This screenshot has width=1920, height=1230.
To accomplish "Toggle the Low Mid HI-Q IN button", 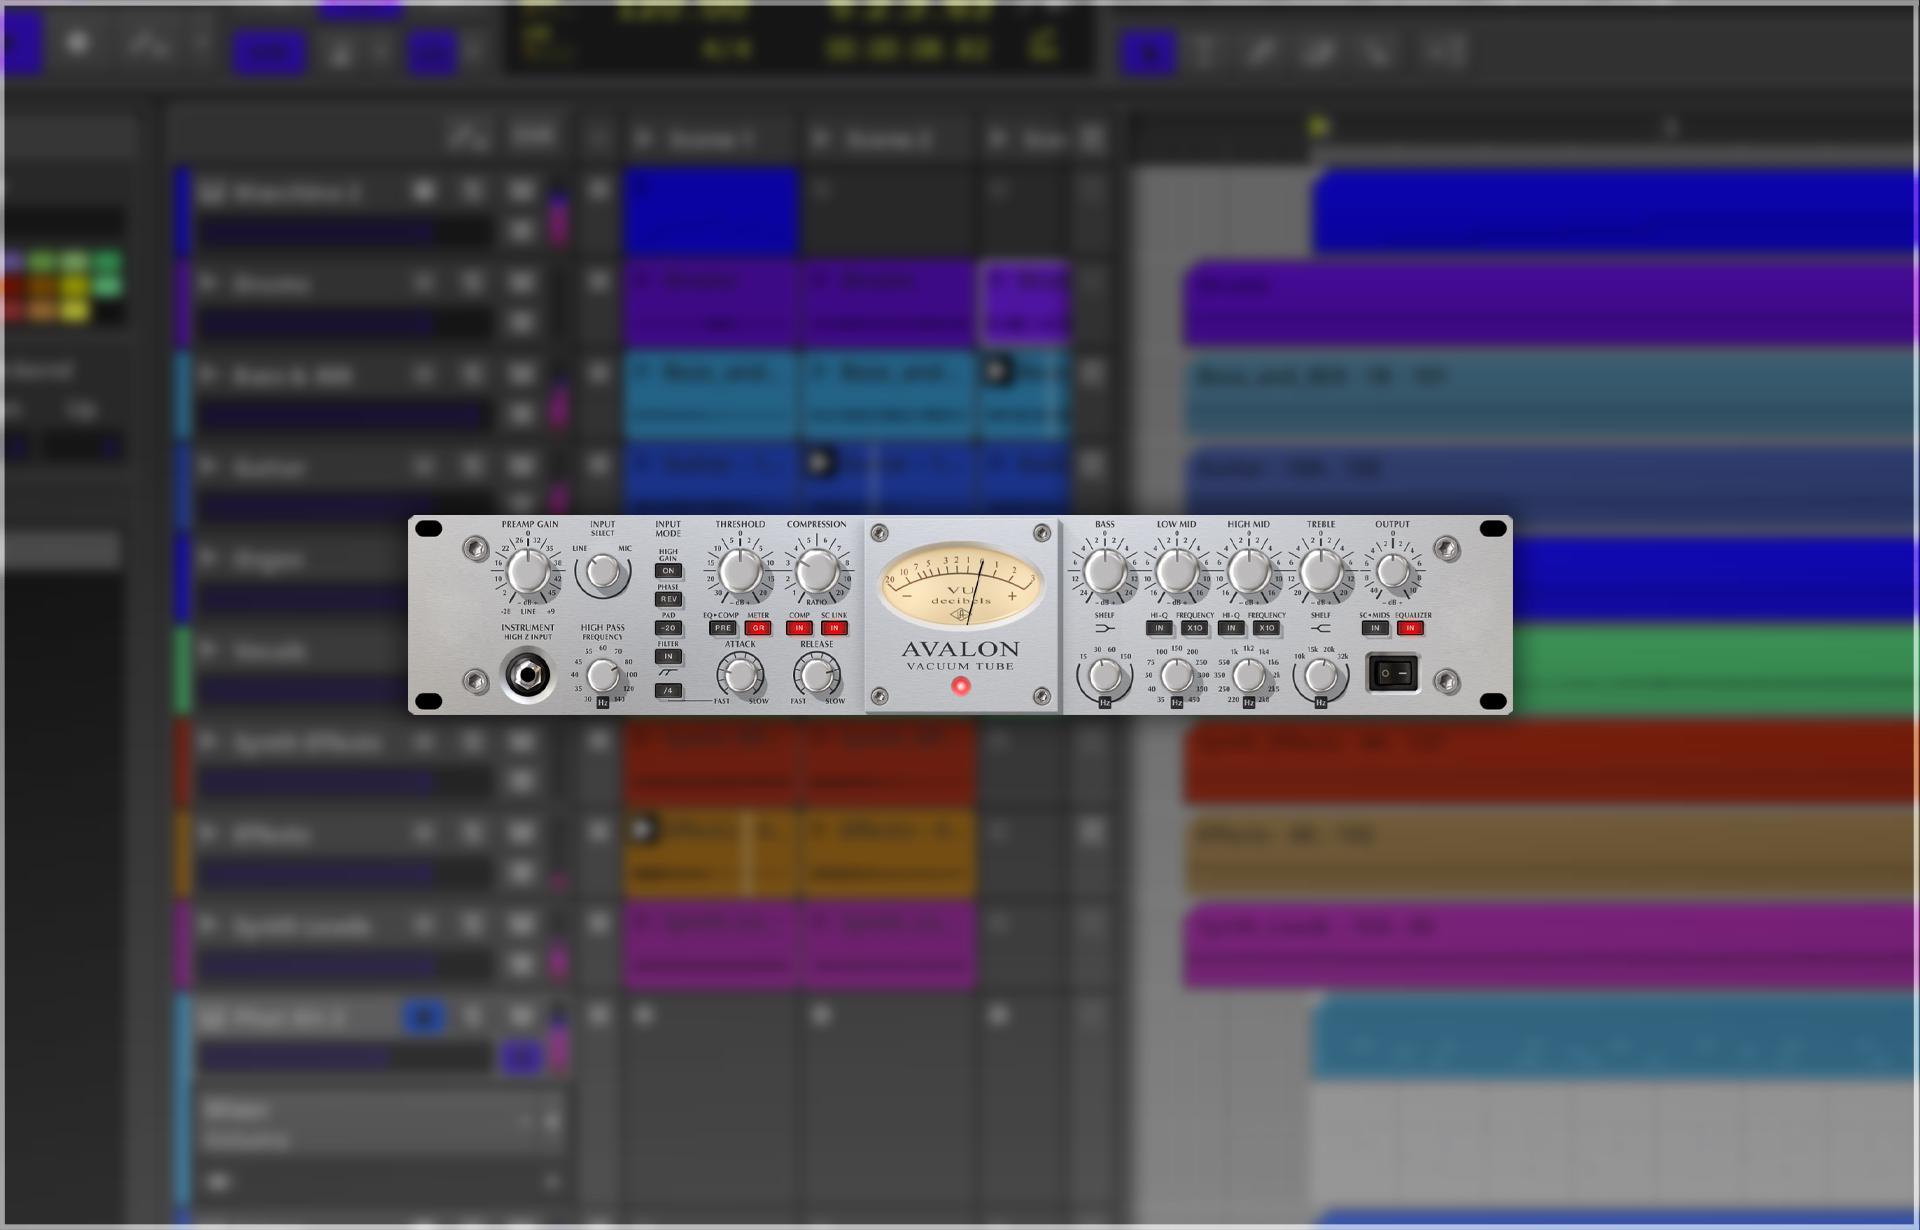I will coord(1159,628).
